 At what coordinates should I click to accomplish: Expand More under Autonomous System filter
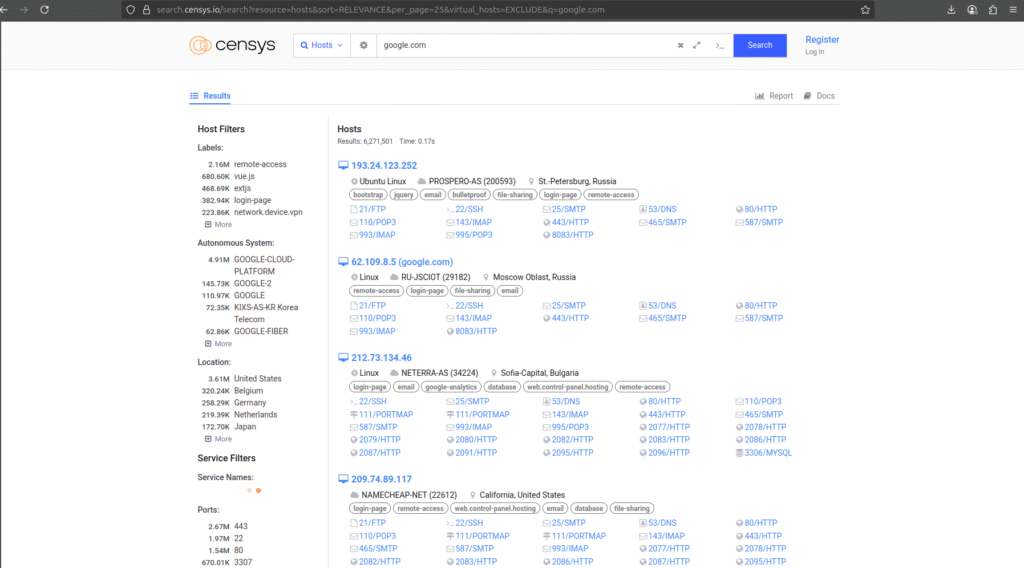[217, 343]
